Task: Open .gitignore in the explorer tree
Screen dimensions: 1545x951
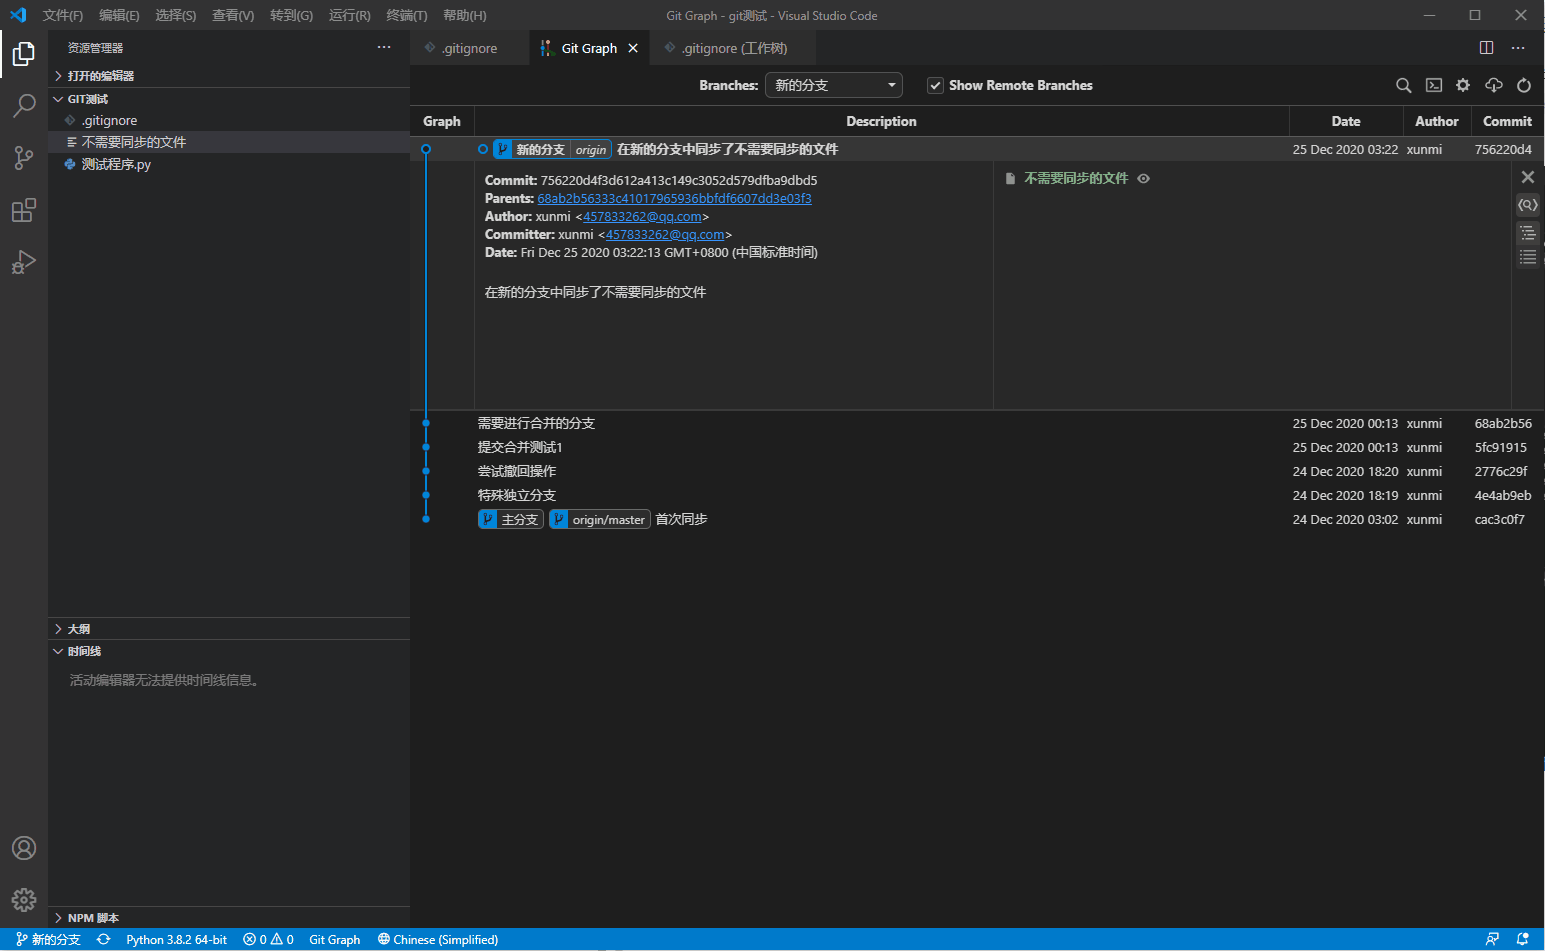Action: [229, 120]
